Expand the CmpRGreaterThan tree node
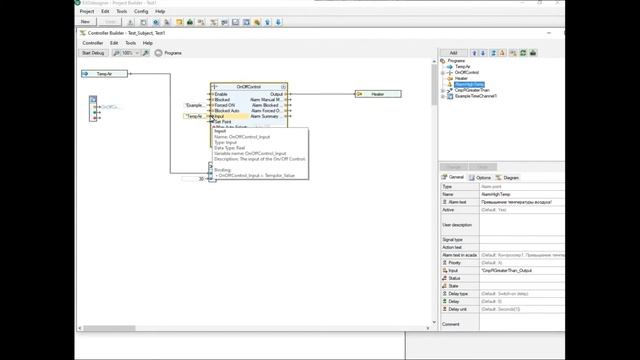The image size is (640, 360). click(443, 91)
